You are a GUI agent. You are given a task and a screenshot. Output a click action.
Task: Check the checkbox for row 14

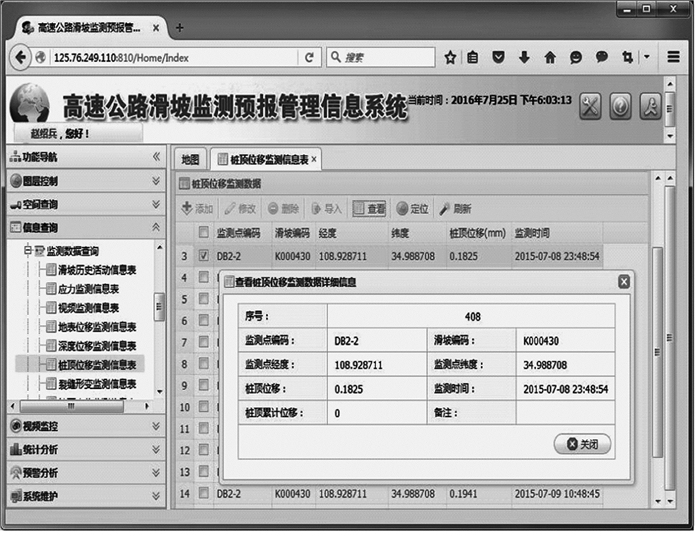pos(203,494)
